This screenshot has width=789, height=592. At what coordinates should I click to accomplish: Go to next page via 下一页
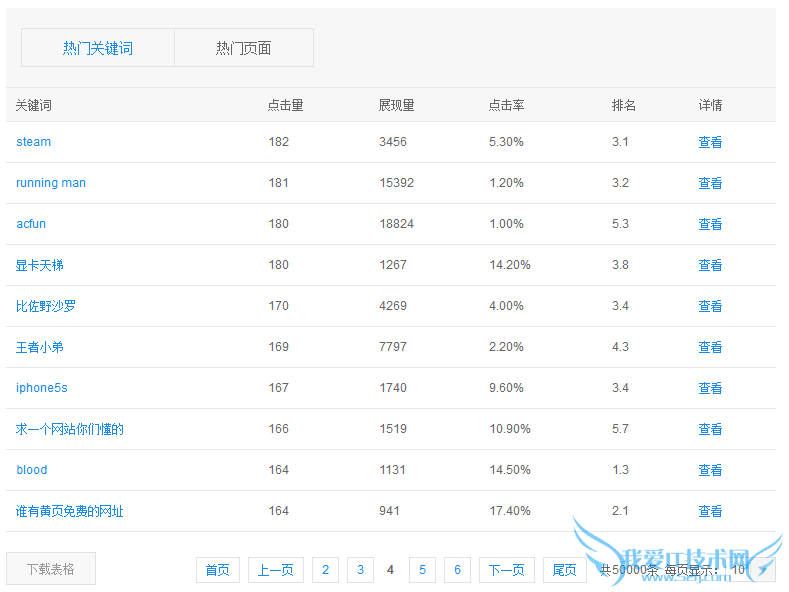[x=507, y=570]
